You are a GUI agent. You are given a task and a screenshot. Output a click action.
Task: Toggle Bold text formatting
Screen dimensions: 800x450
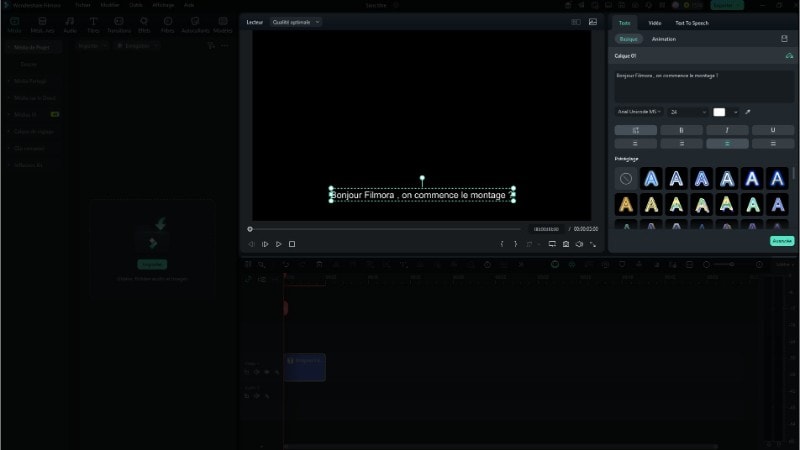(681, 130)
